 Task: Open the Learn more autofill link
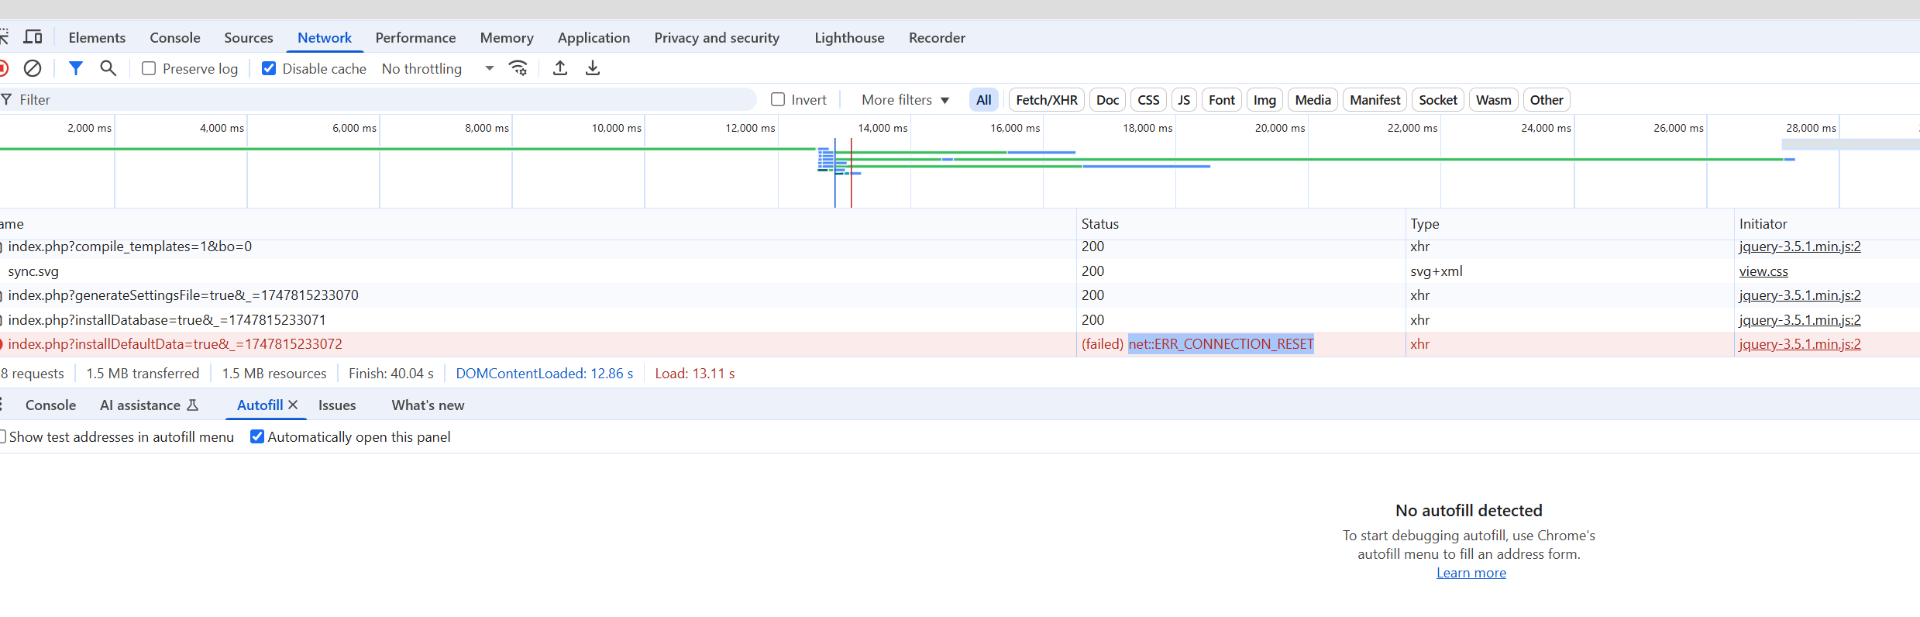click(x=1471, y=573)
